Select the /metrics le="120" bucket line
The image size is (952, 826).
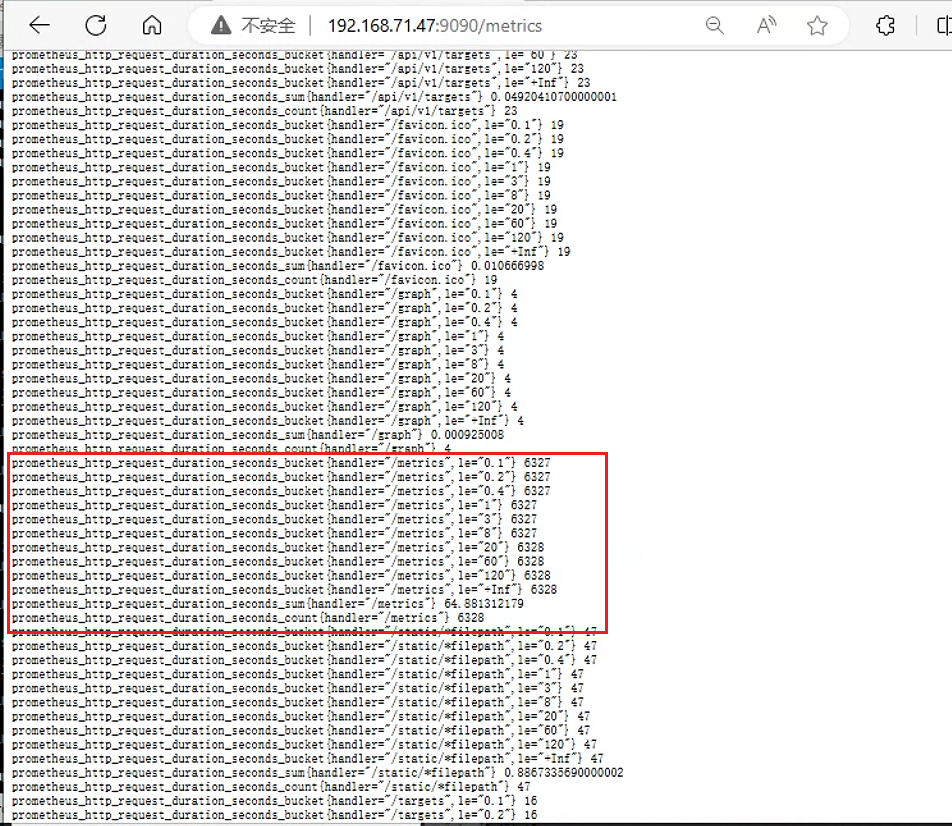pyautogui.click(x=281, y=575)
